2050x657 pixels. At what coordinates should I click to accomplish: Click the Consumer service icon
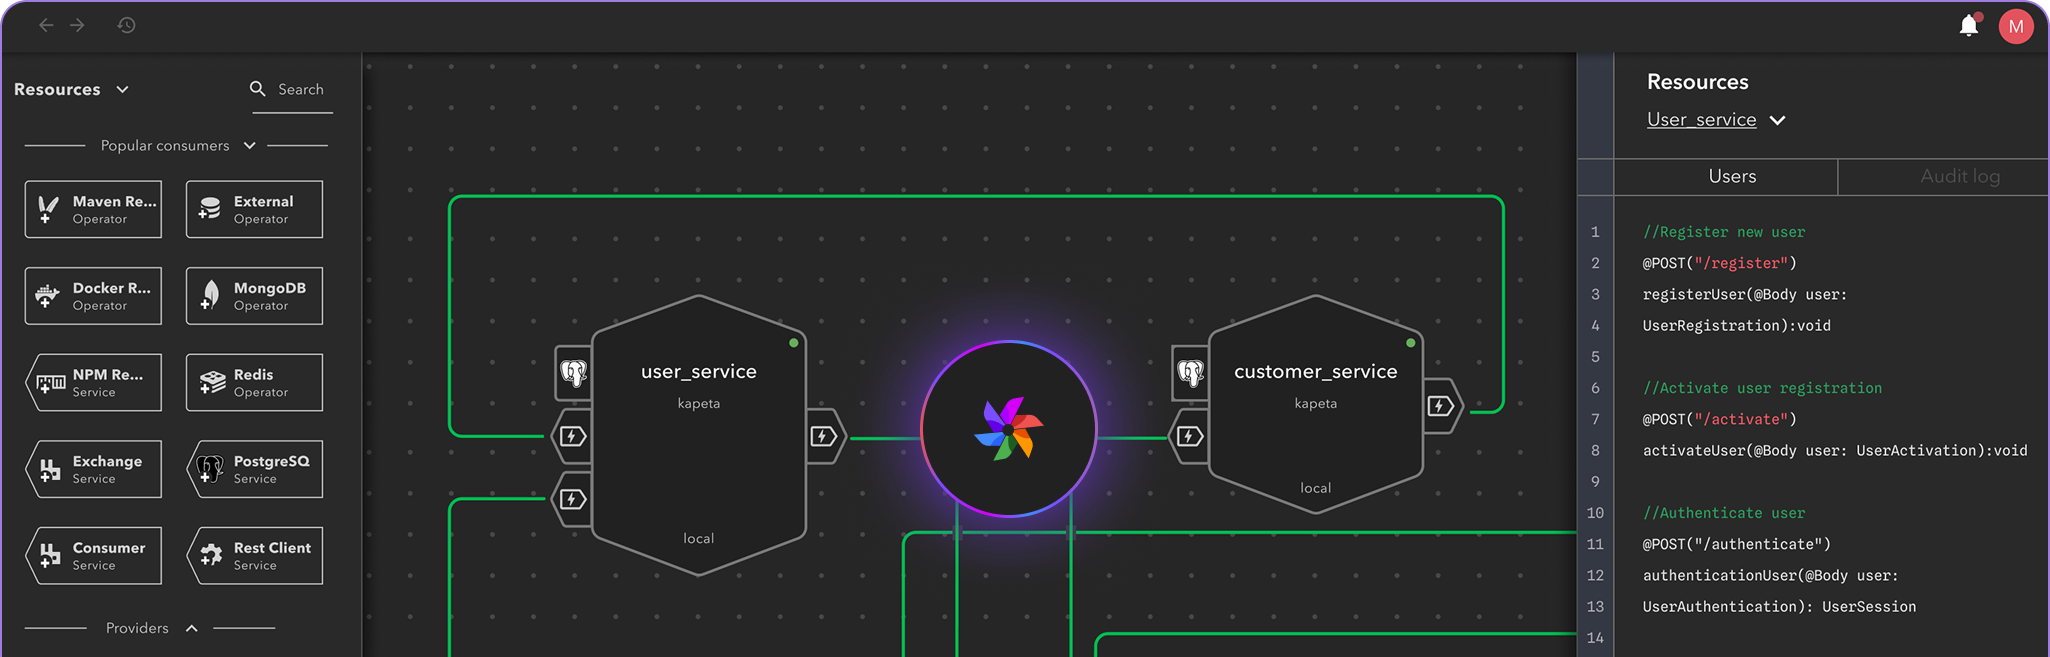49,556
